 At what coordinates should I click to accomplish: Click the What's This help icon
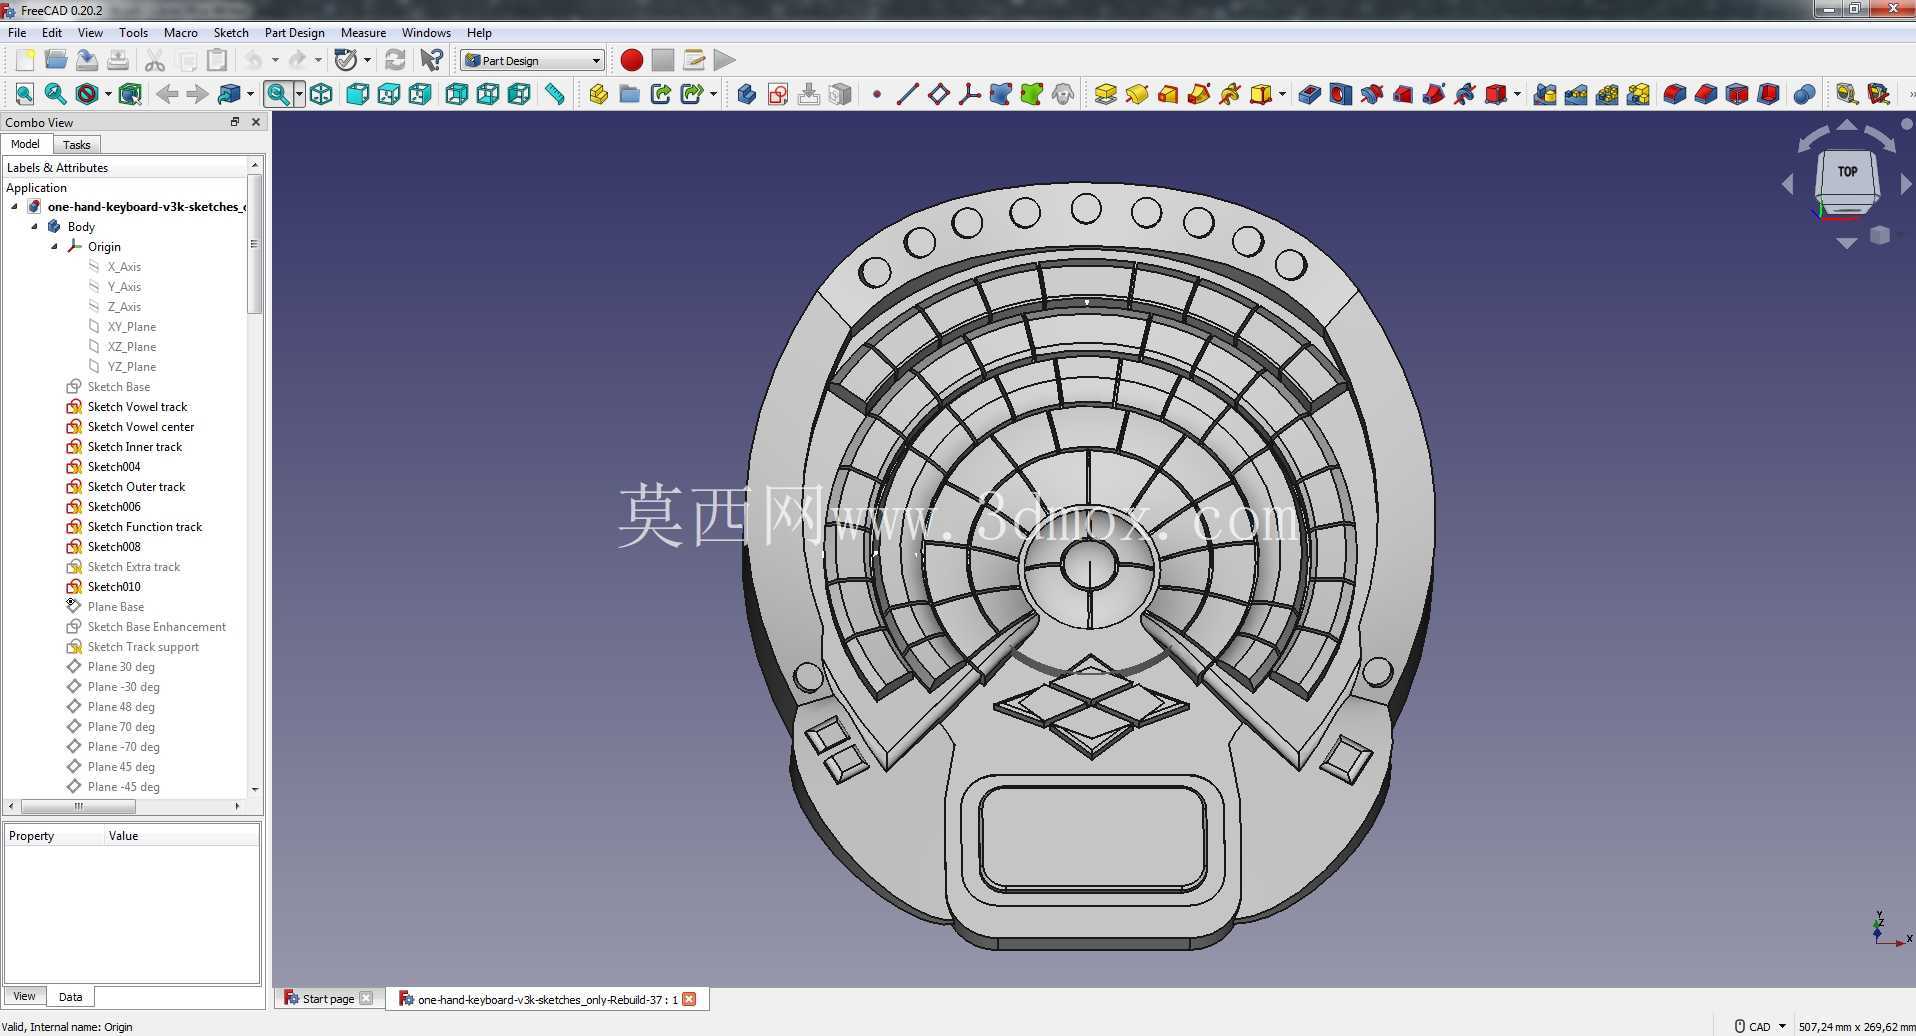coord(431,60)
